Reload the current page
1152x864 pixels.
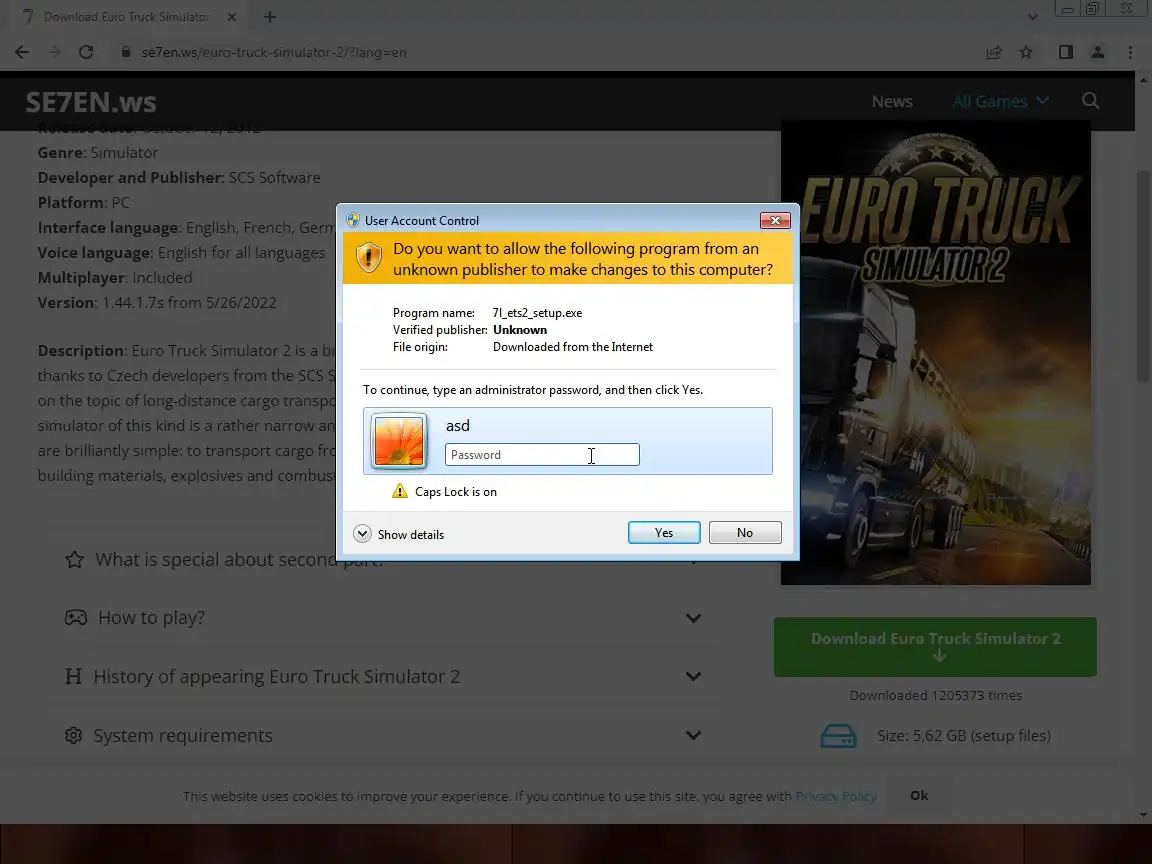point(86,52)
